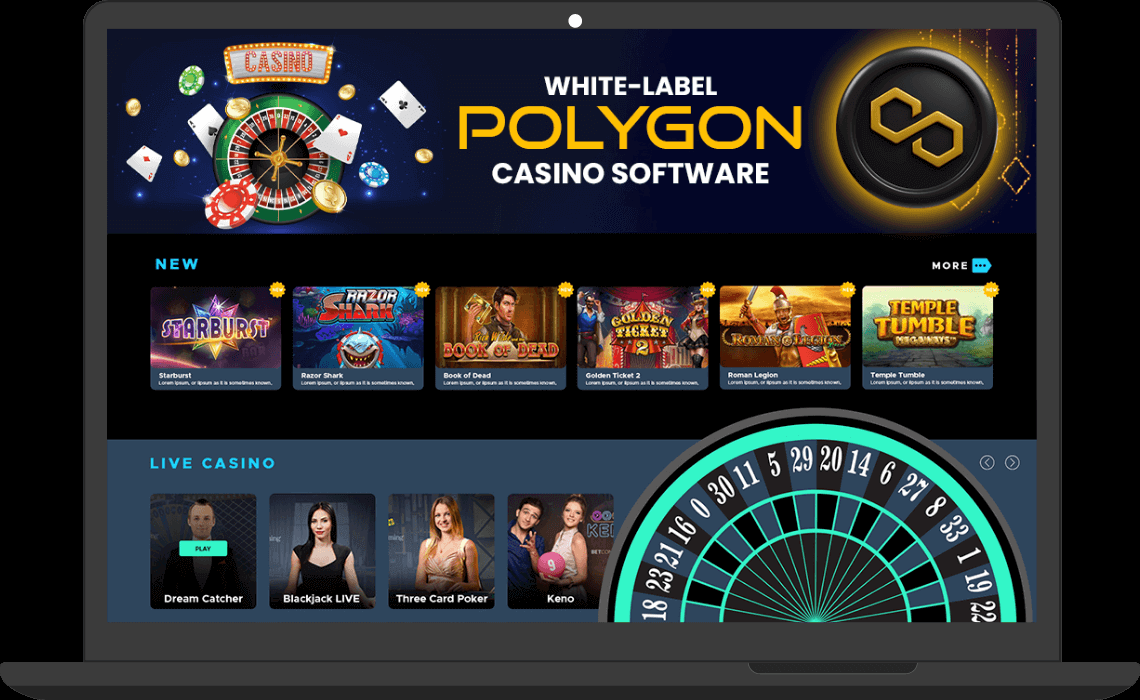1140x700 pixels.
Task: Click previous arrow in Live Casino carousel
Action: (987, 462)
